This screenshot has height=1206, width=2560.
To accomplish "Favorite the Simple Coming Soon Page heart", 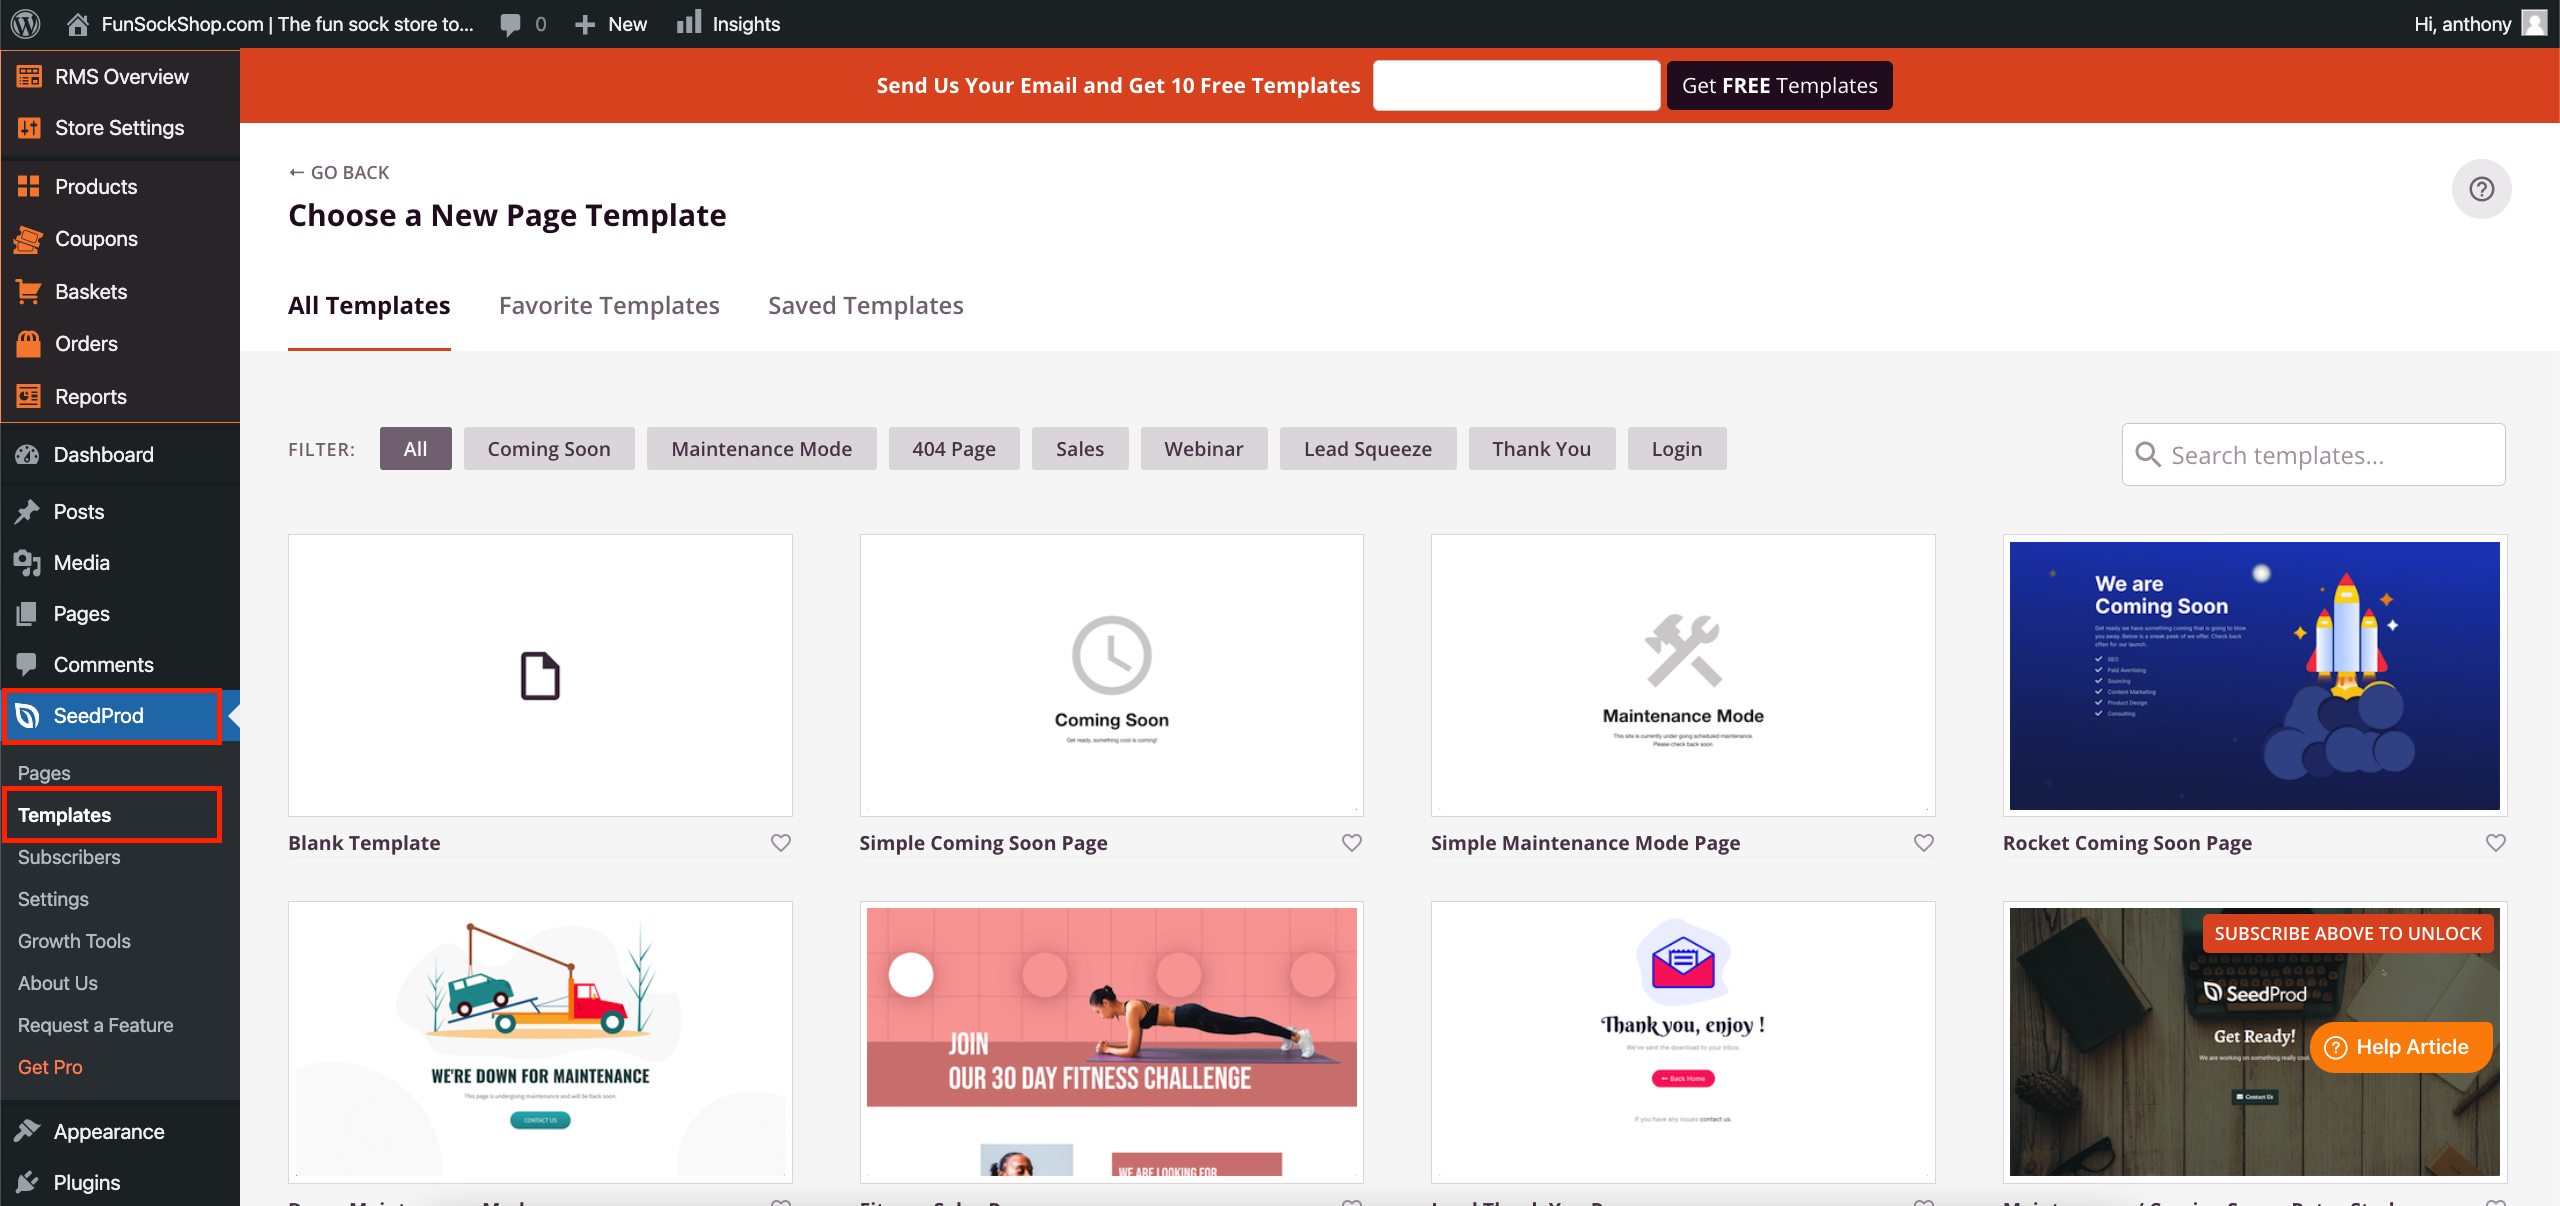I will point(1352,843).
